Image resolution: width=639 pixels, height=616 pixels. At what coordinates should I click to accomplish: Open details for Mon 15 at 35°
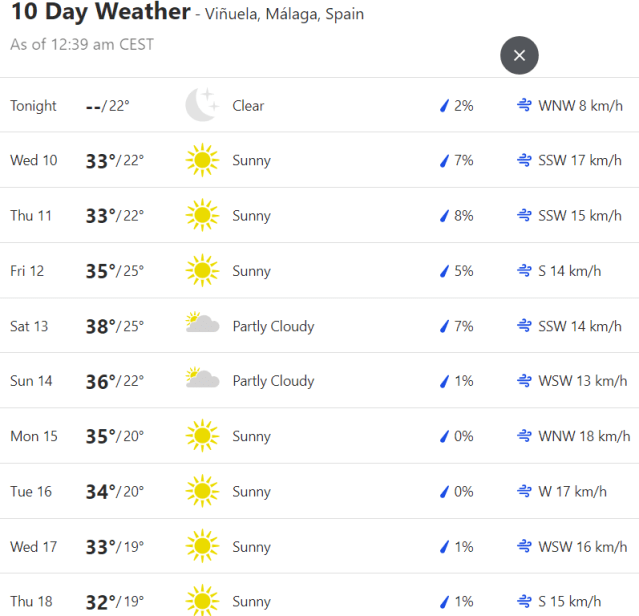pyautogui.click(x=101, y=436)
